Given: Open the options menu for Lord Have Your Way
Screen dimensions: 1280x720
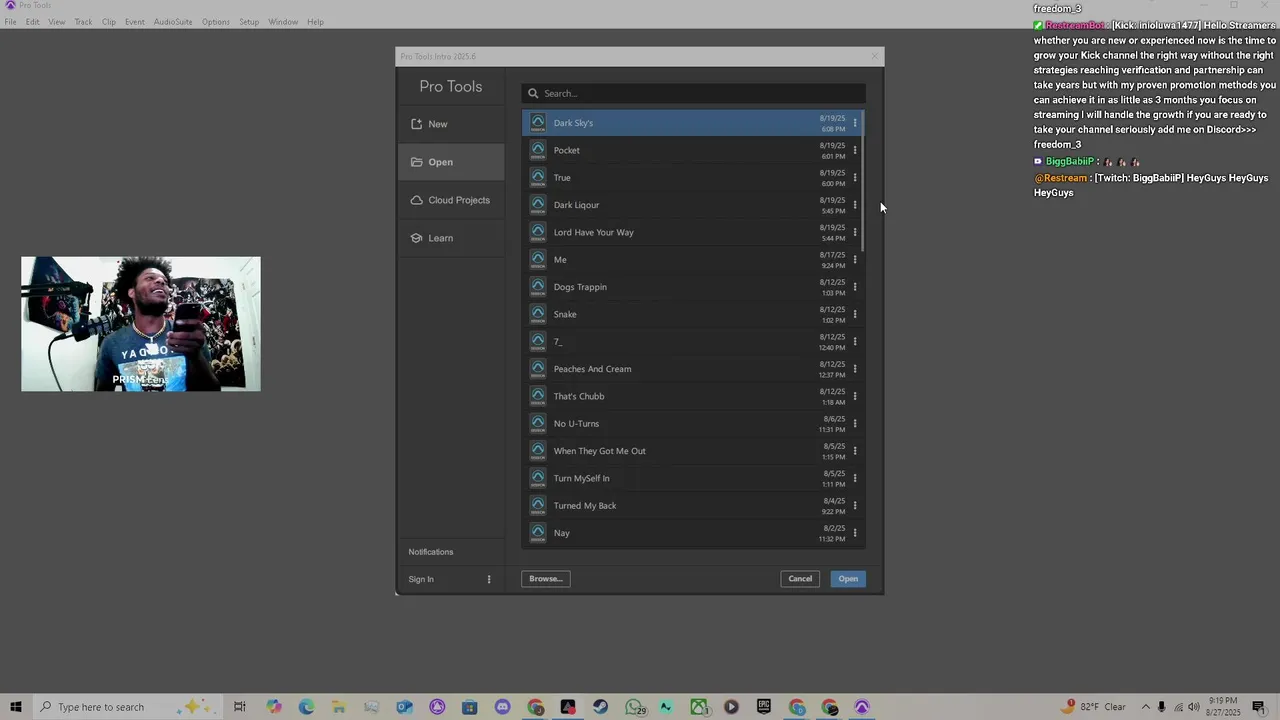Looking at the screenshot, I should [855, 232].
